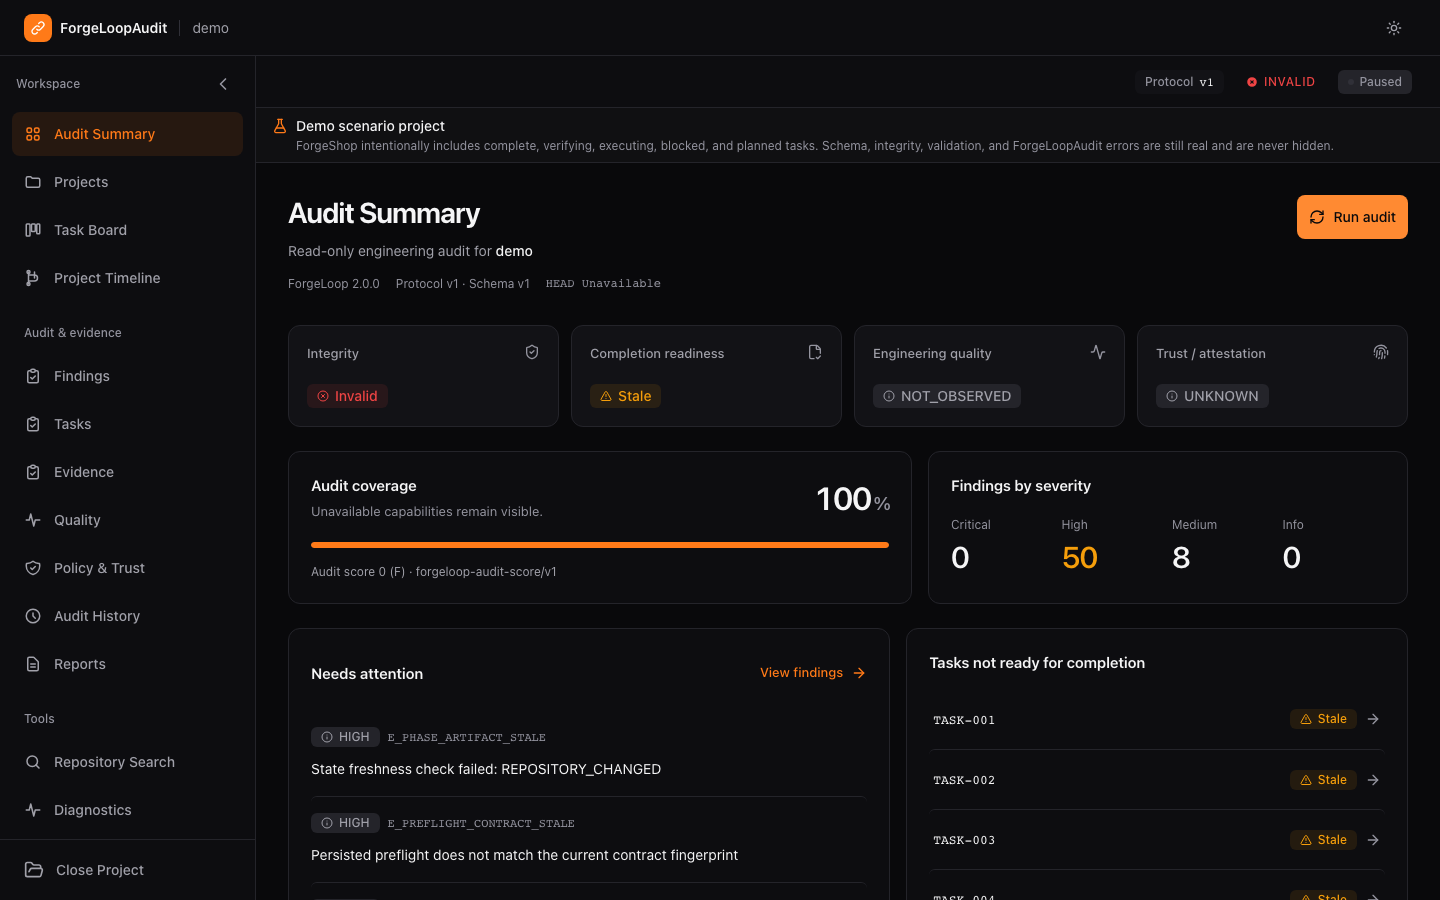Click the Run audit button
Viewport: 1440px width, 900px height.
(1352, 217)
